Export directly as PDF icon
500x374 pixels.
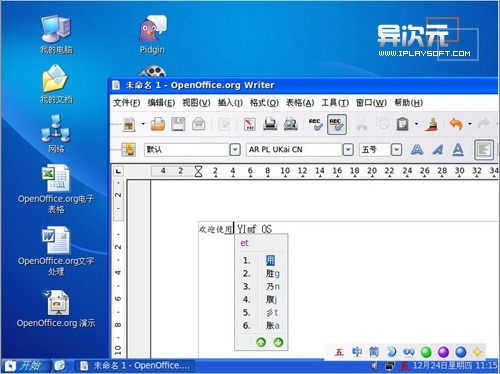(250, 124)
